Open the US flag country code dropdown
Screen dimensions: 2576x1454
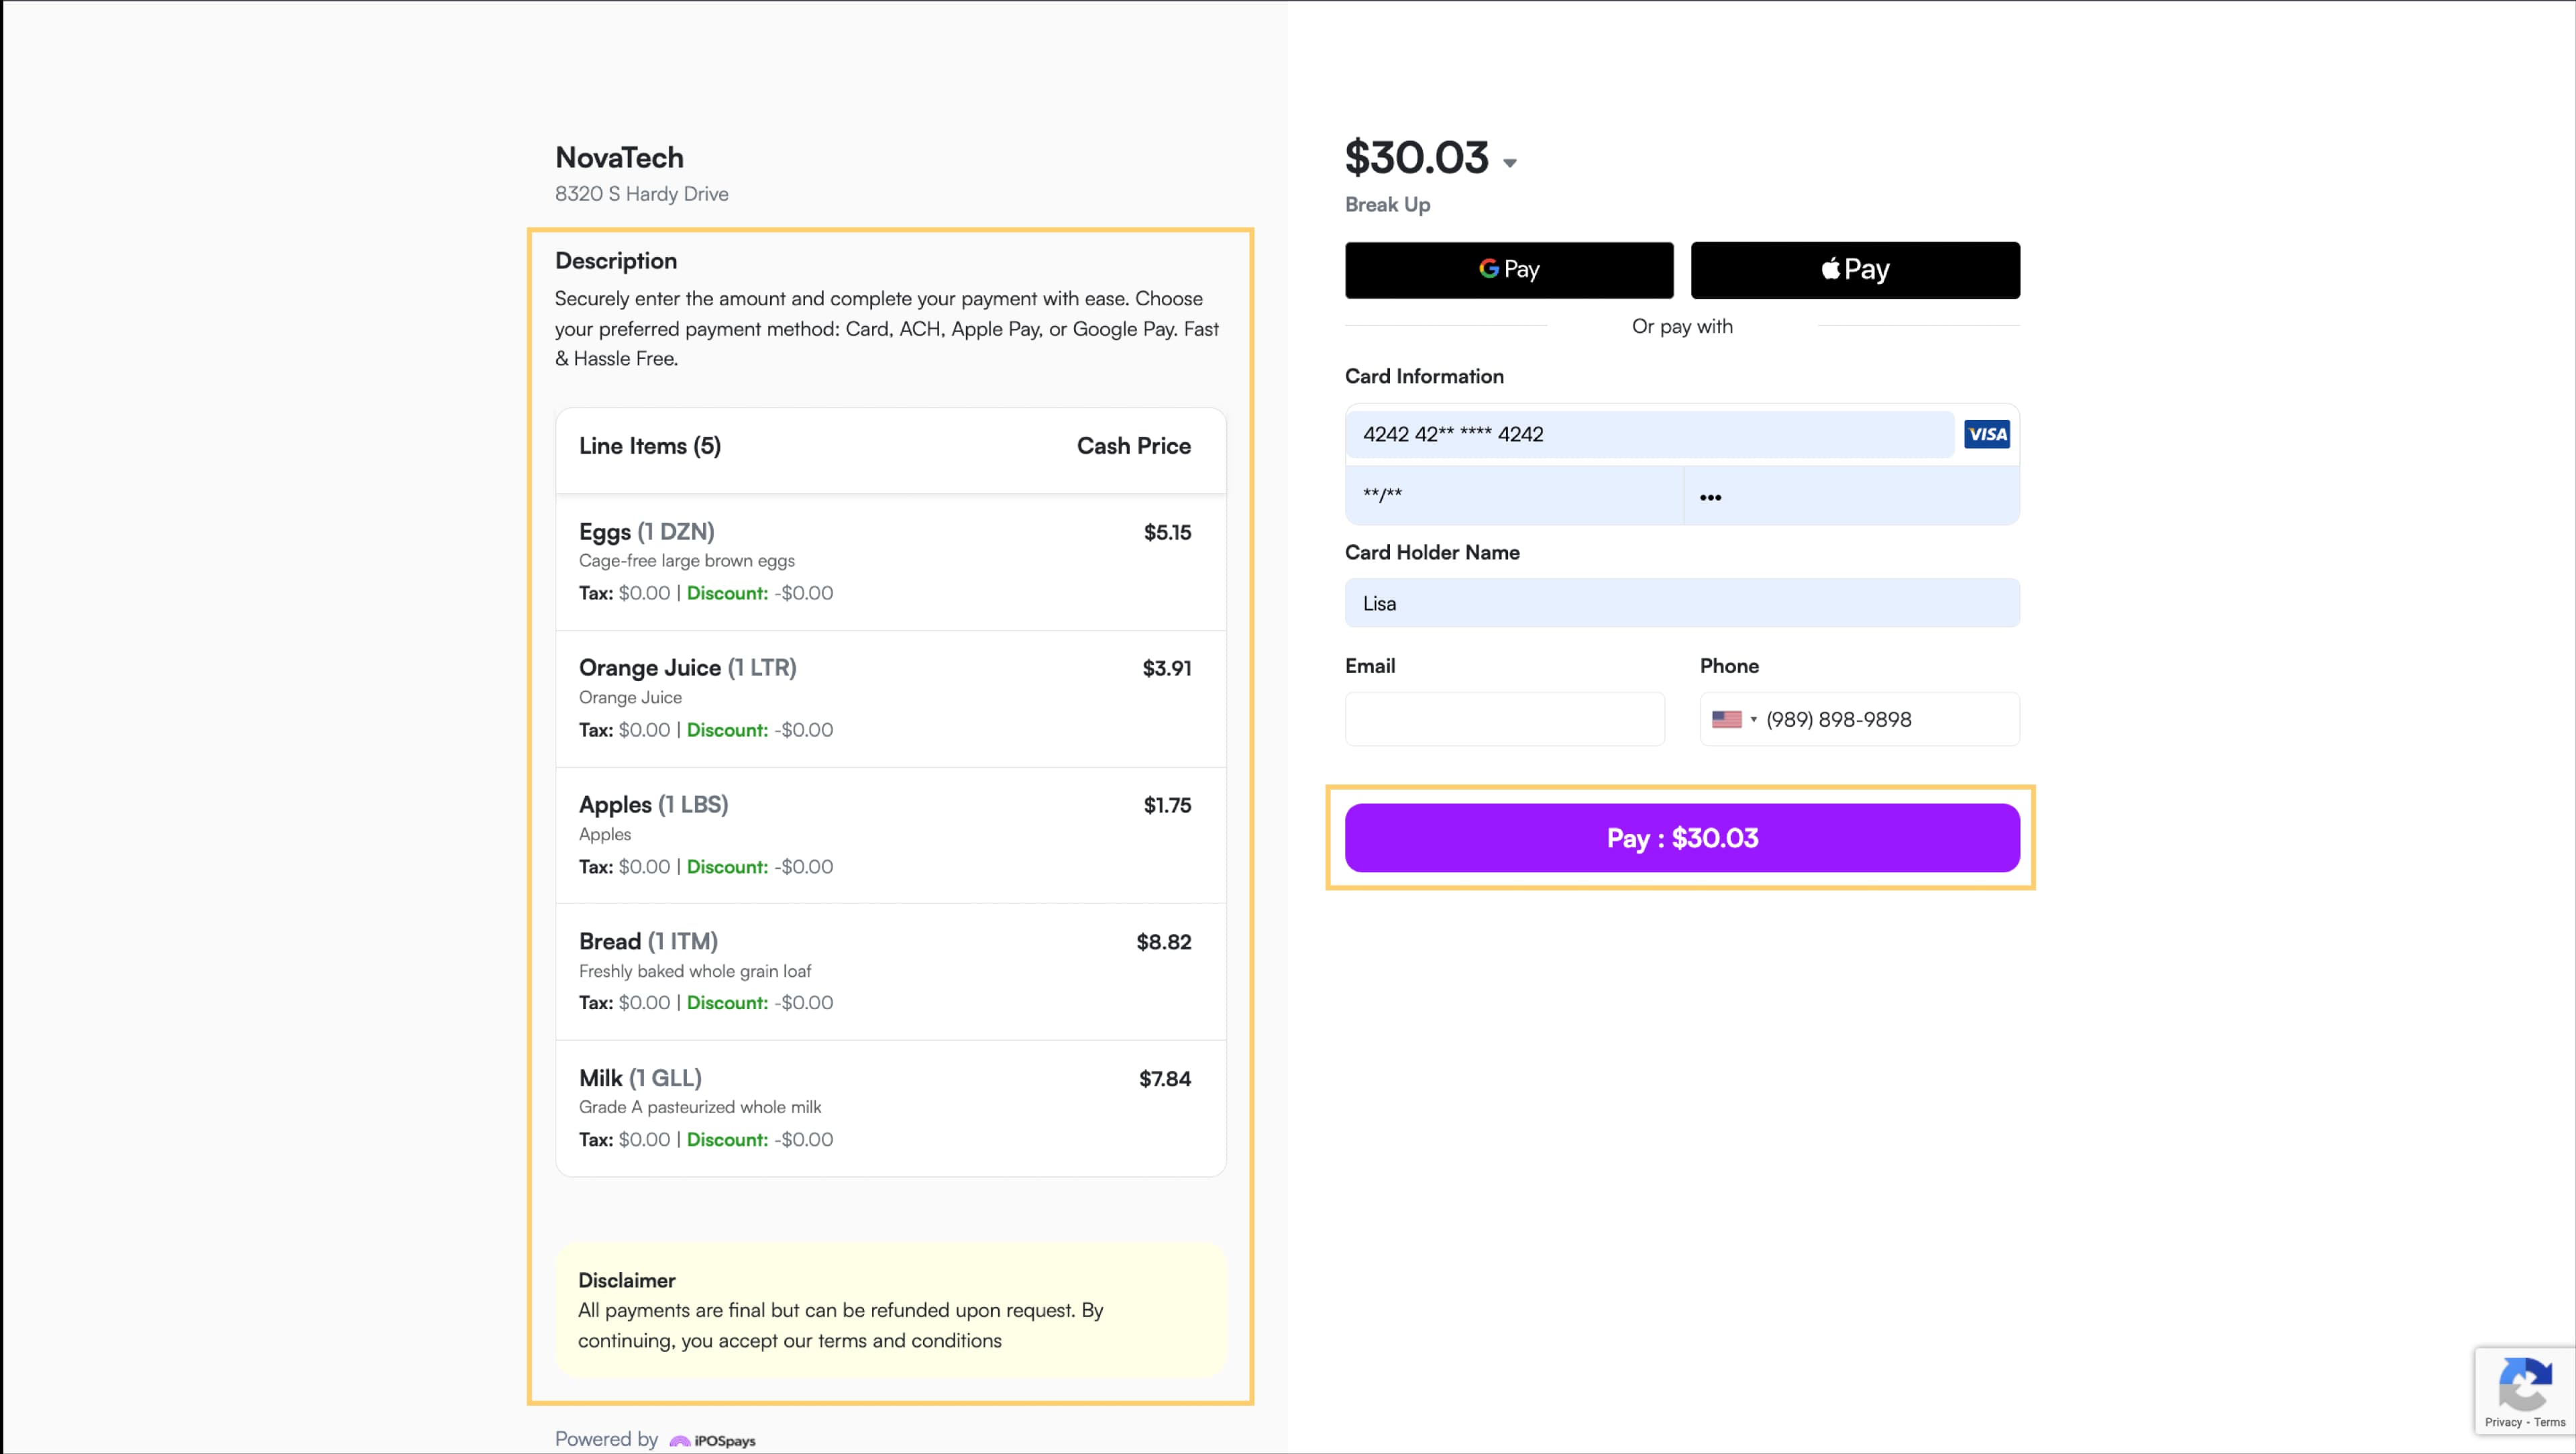coord(1734,719)
